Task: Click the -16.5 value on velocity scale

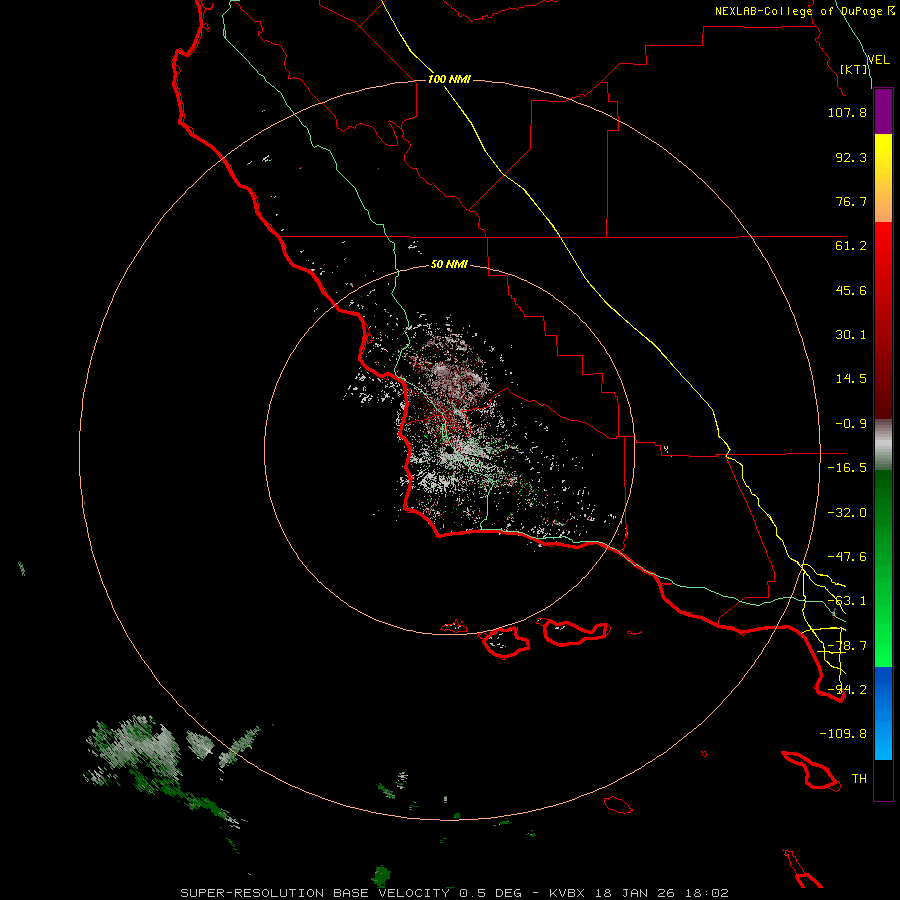Action: click(x=847, y=468)
